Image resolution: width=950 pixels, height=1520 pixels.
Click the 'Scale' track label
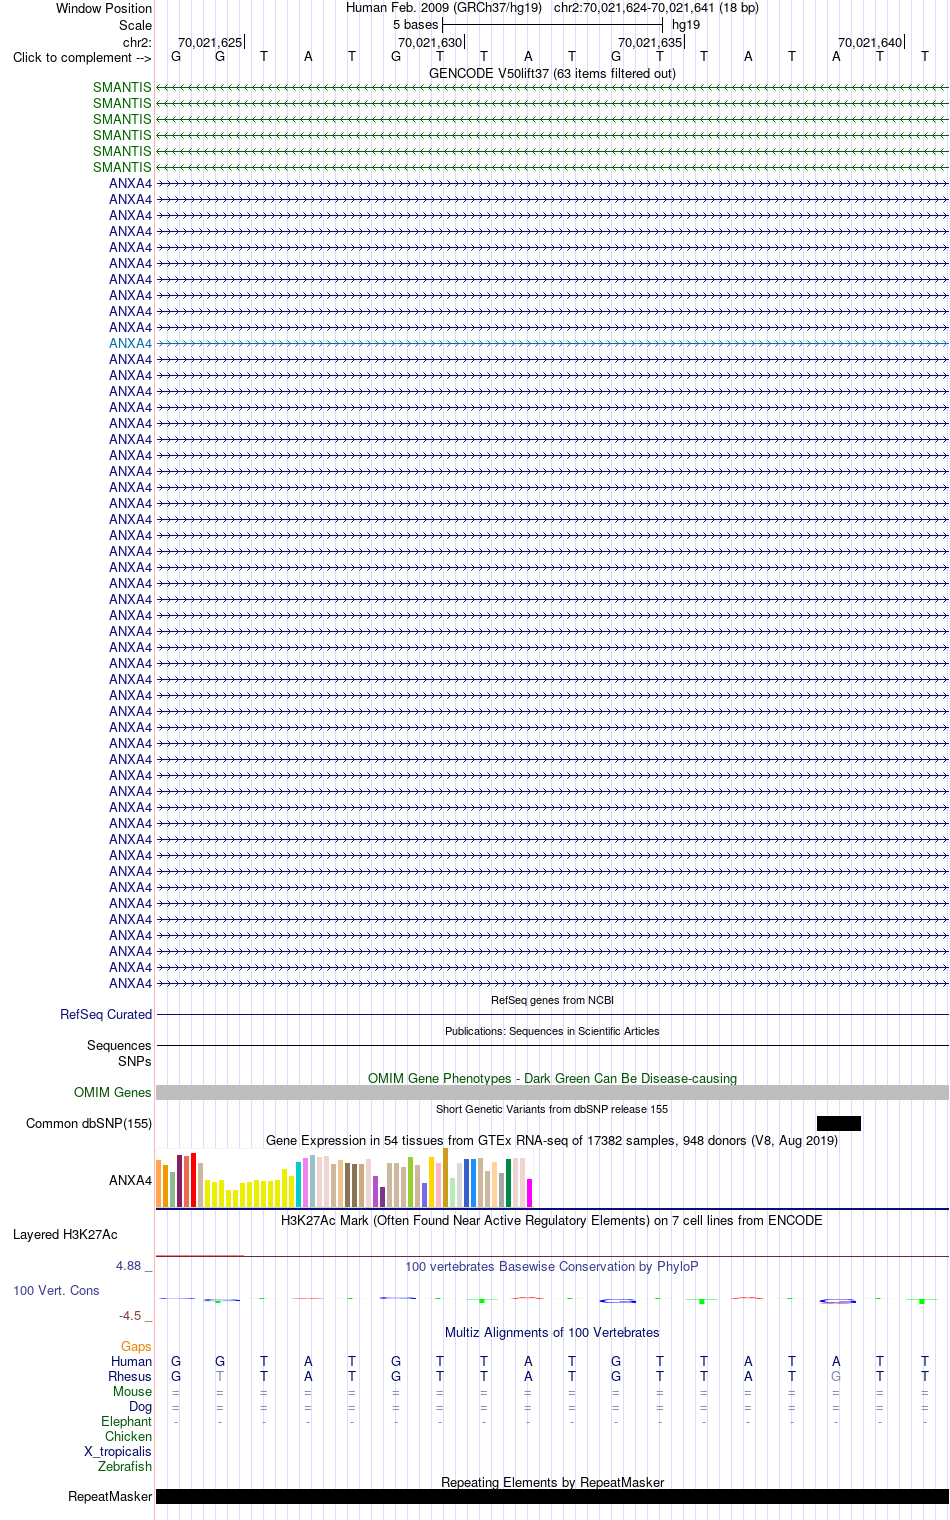136,25
